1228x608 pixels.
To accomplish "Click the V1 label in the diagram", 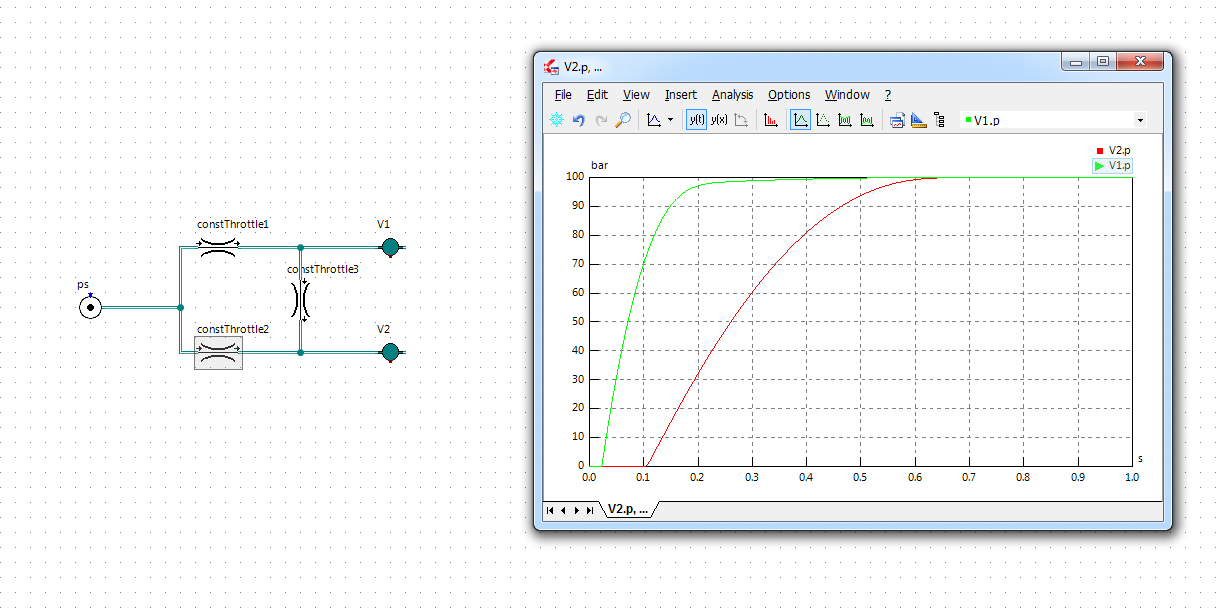I will [384, 224].
